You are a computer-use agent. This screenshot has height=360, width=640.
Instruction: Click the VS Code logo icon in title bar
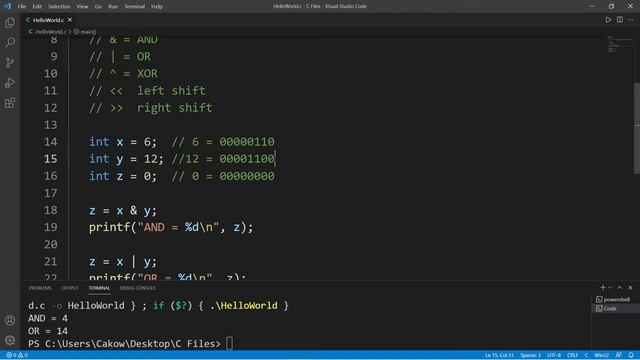pos(7,6)
